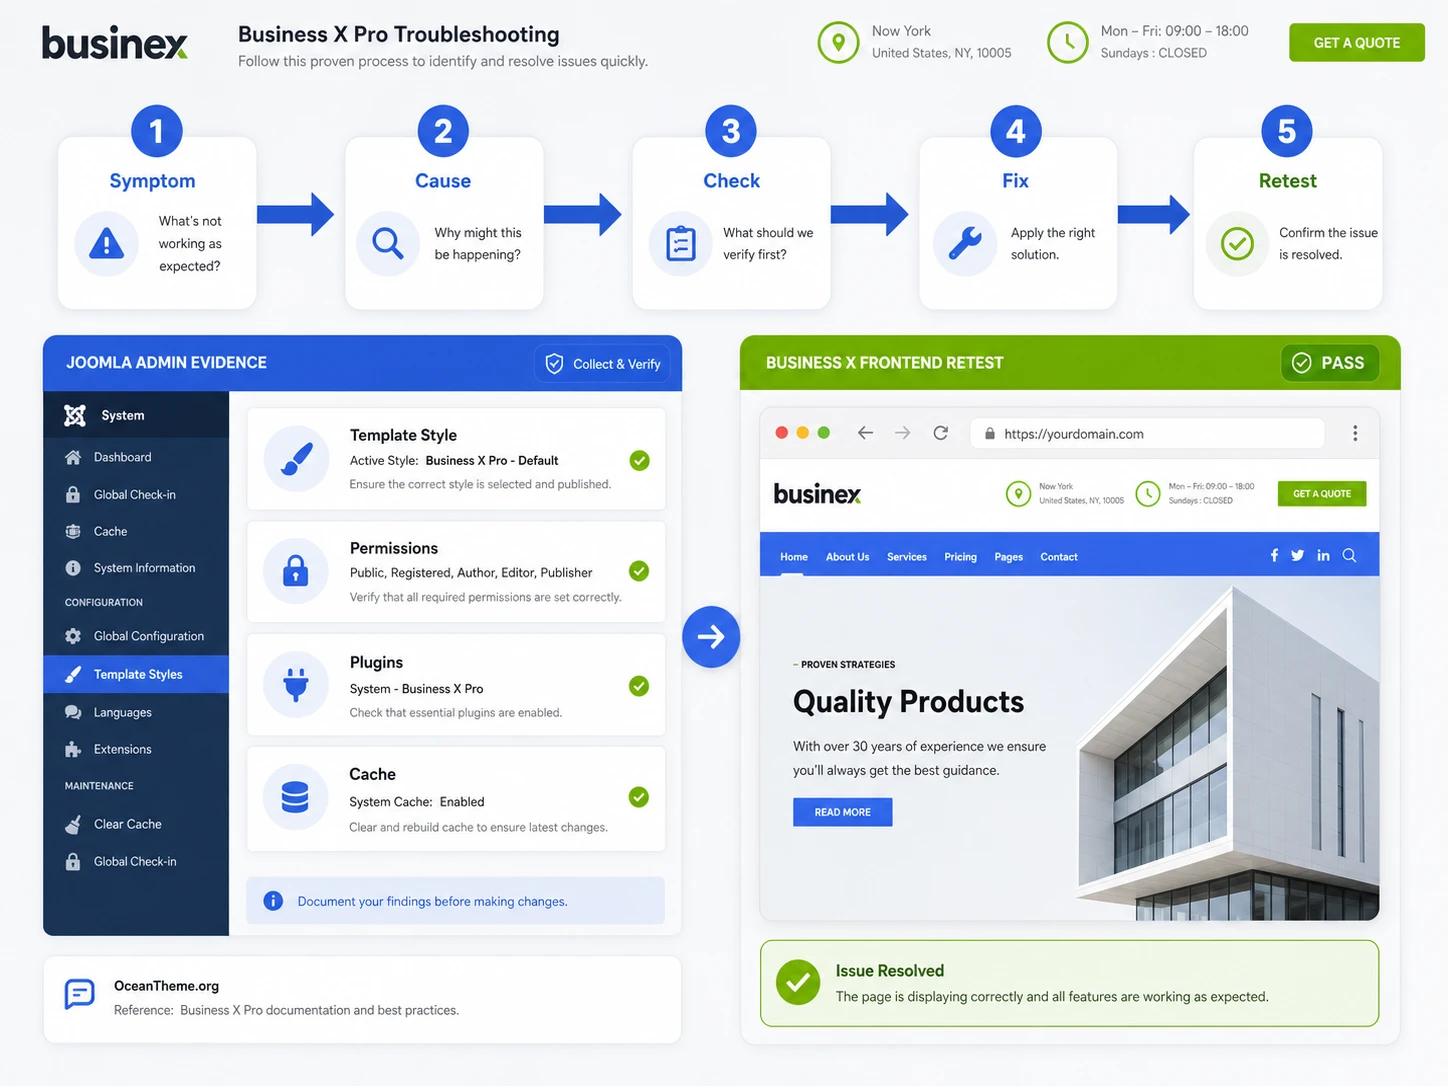Open the first Global Check-in under System
The width and height of the screenshot is (1448, 1086).
(x=136, y=494)
